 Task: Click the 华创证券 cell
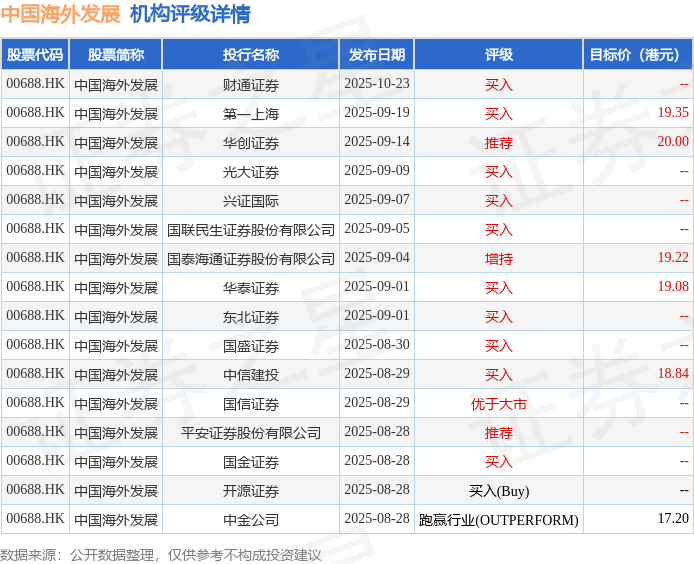point(251,143)
